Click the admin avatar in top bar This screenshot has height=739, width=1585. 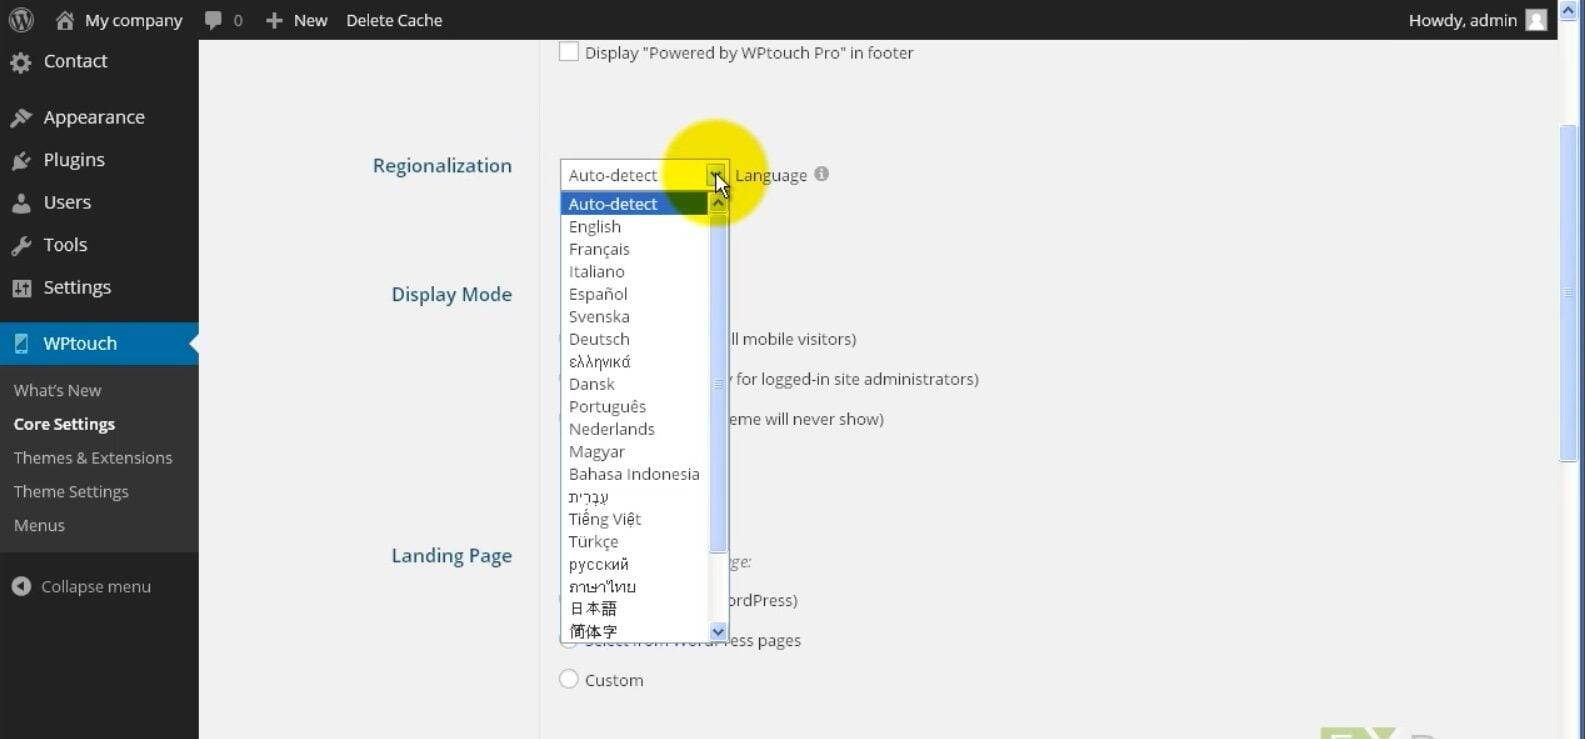[1536, 20]
